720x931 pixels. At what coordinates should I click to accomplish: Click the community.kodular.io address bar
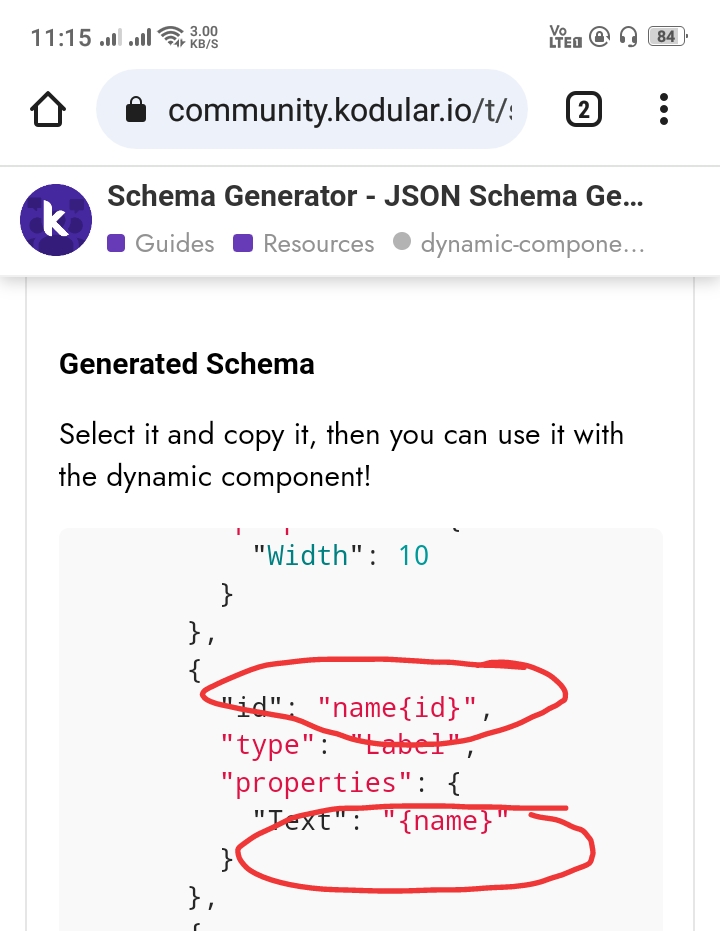(x=312, y=109)
